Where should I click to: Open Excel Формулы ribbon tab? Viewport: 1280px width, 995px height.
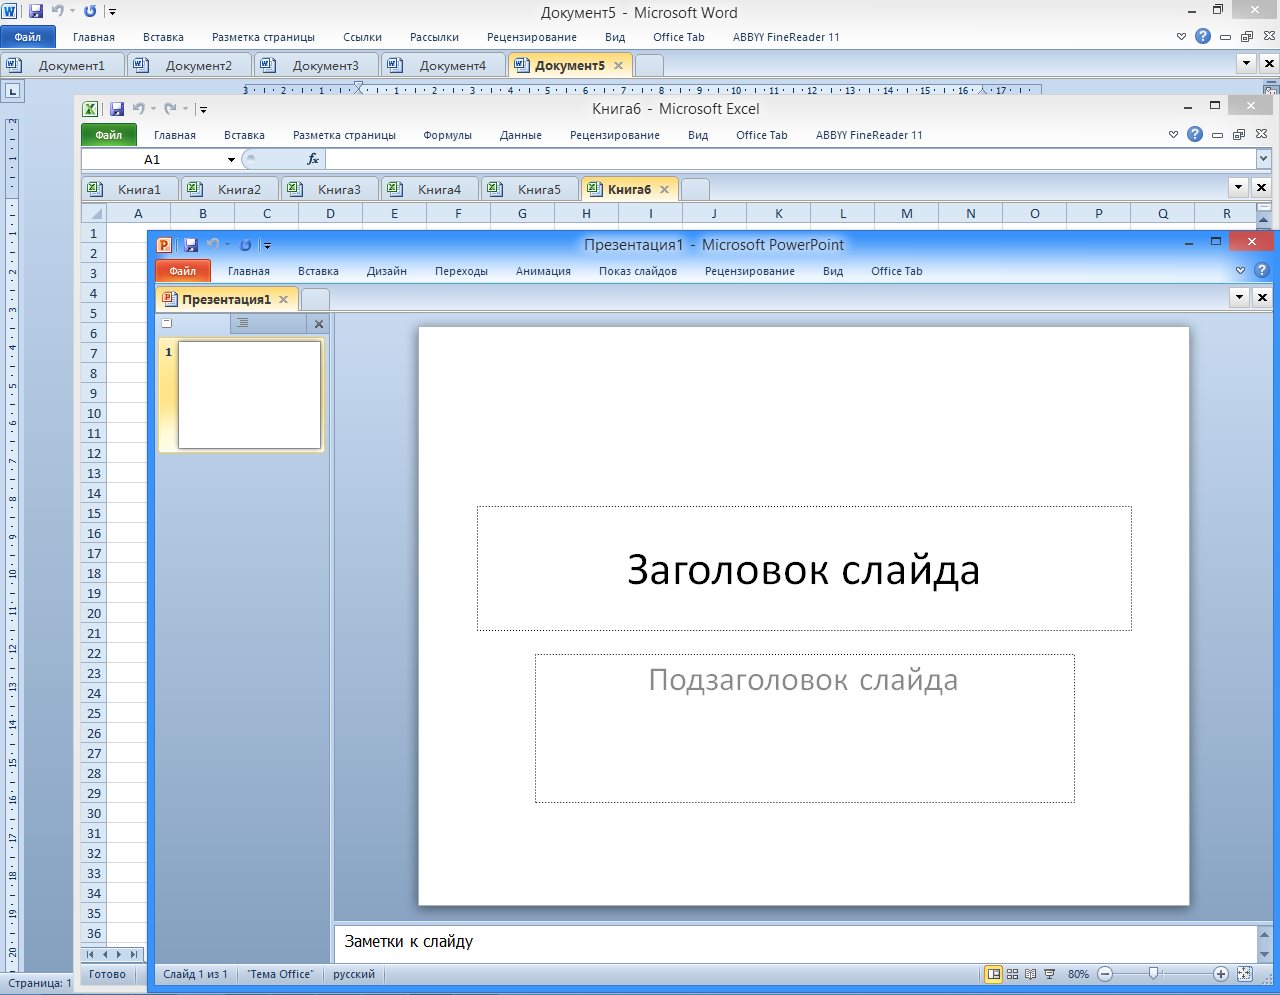click(x=447, y=135)
